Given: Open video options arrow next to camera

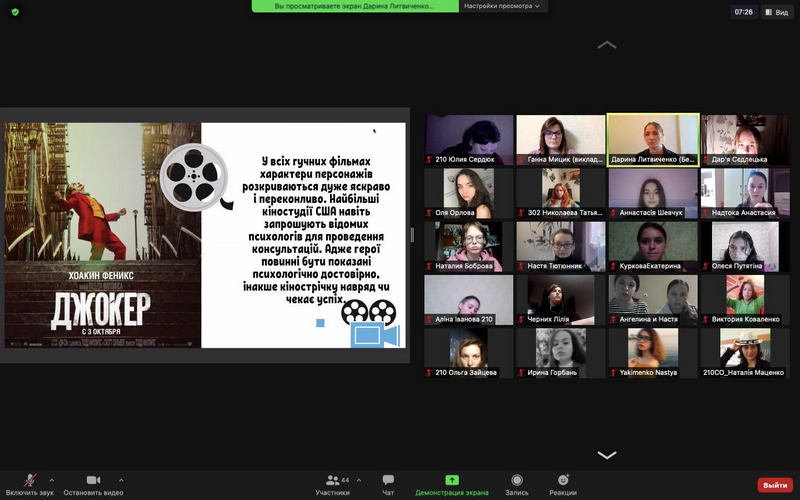Looking at the screenshot, I should [x=121, y=480].
